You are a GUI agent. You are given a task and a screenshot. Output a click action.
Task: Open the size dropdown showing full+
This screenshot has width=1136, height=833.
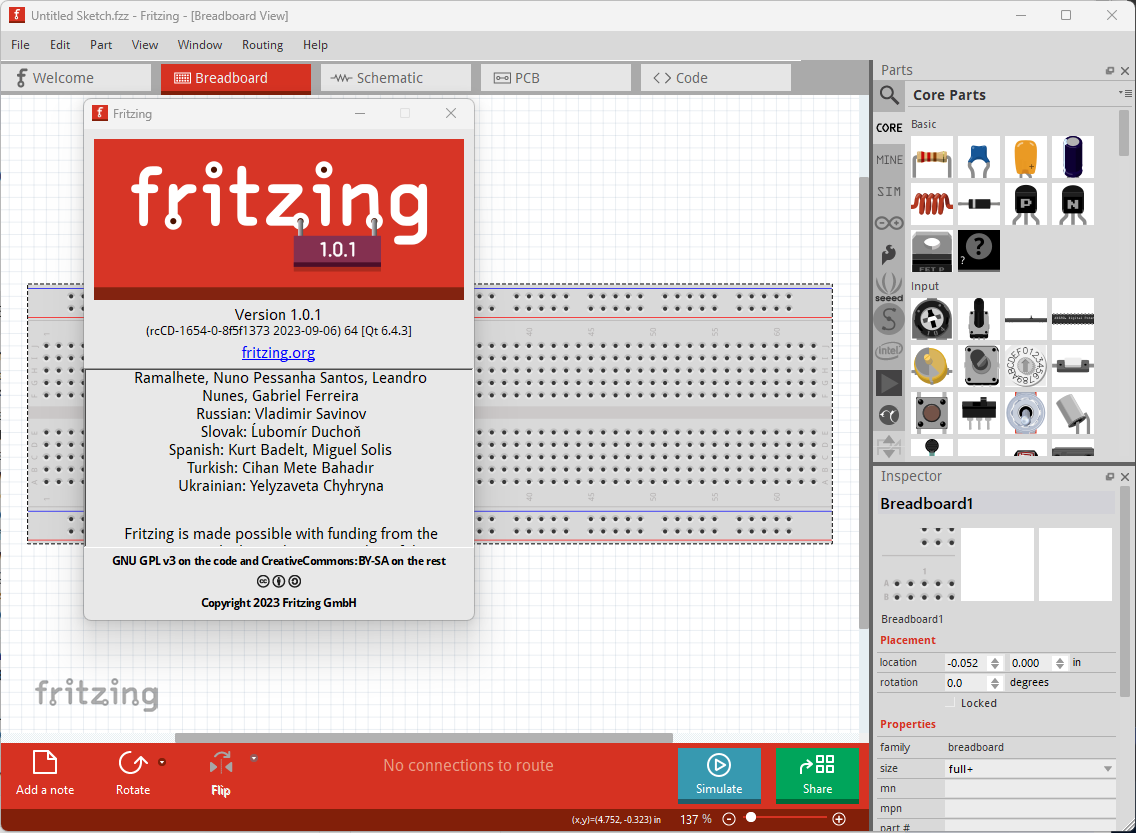coord(1030,769)
